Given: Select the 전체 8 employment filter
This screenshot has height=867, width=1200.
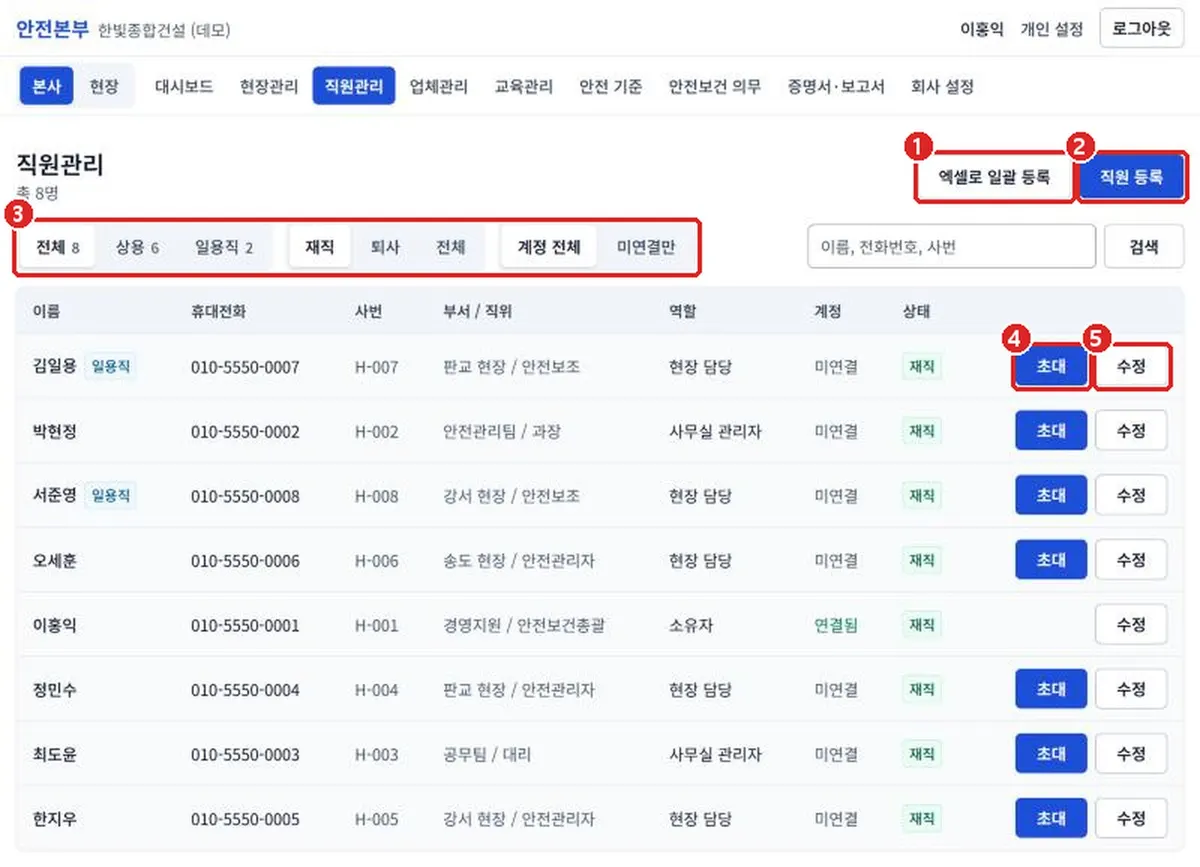Looking at the screenshot, I should (x=58, y=246).
